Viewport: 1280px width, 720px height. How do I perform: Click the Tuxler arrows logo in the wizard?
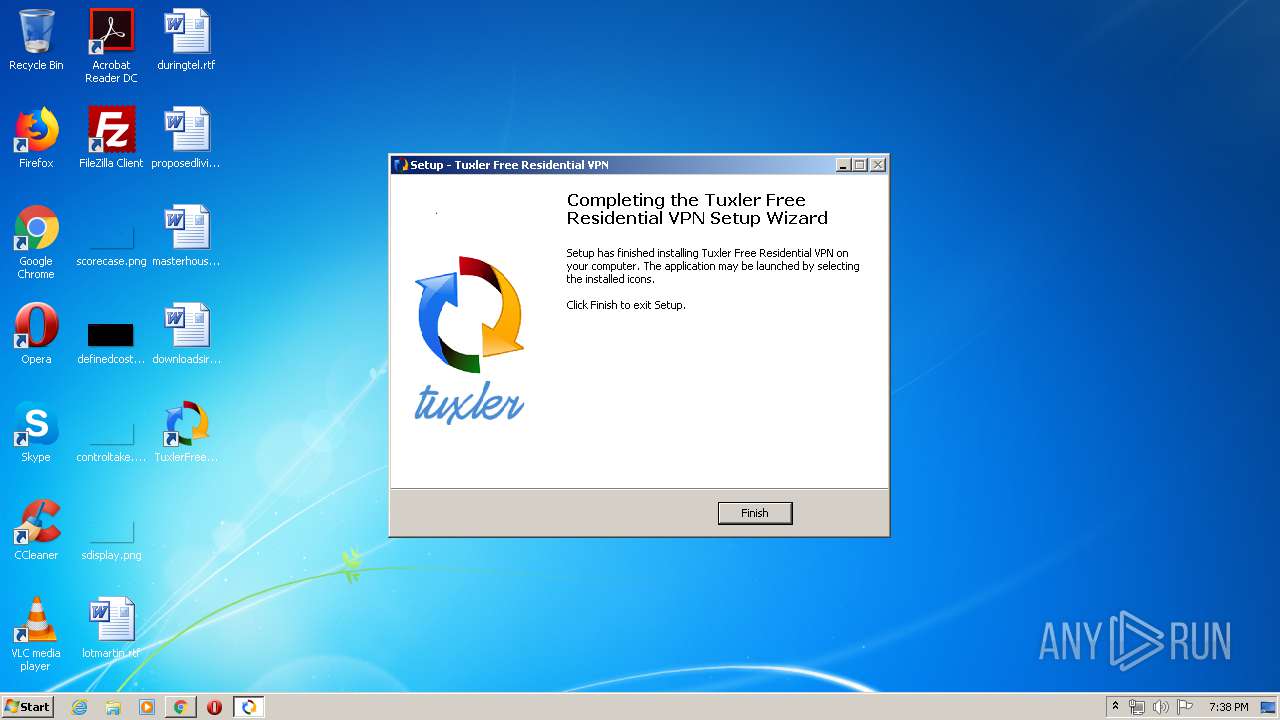470,315
